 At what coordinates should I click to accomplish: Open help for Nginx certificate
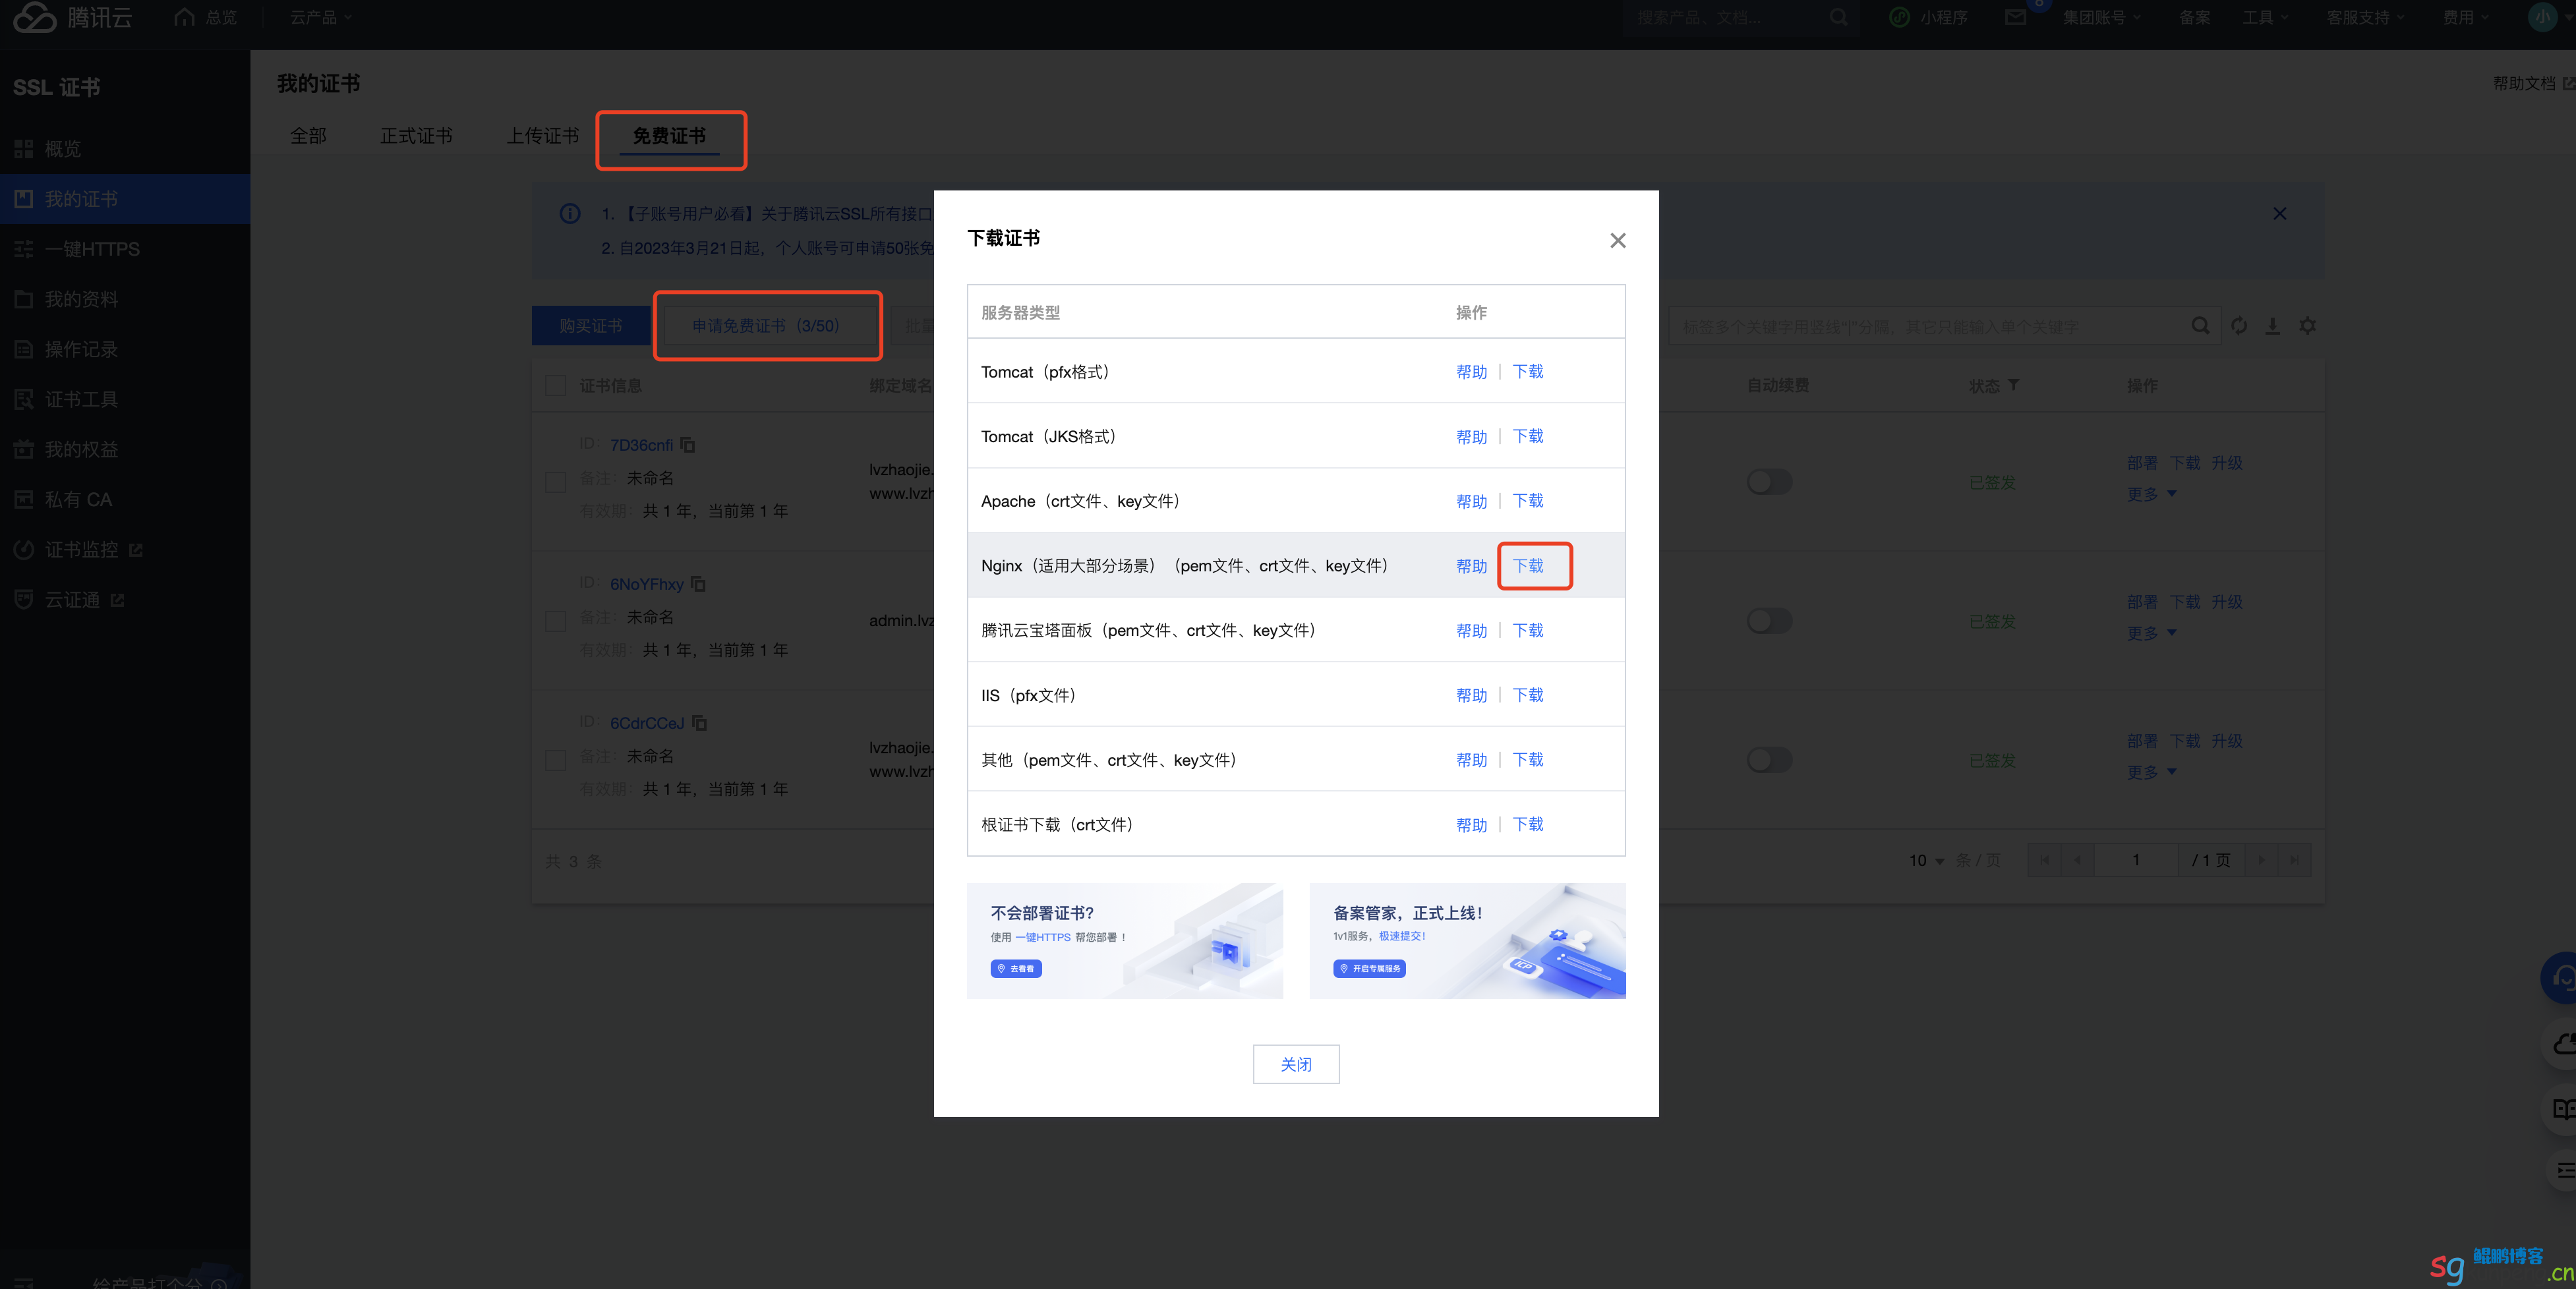[1471, 566]
